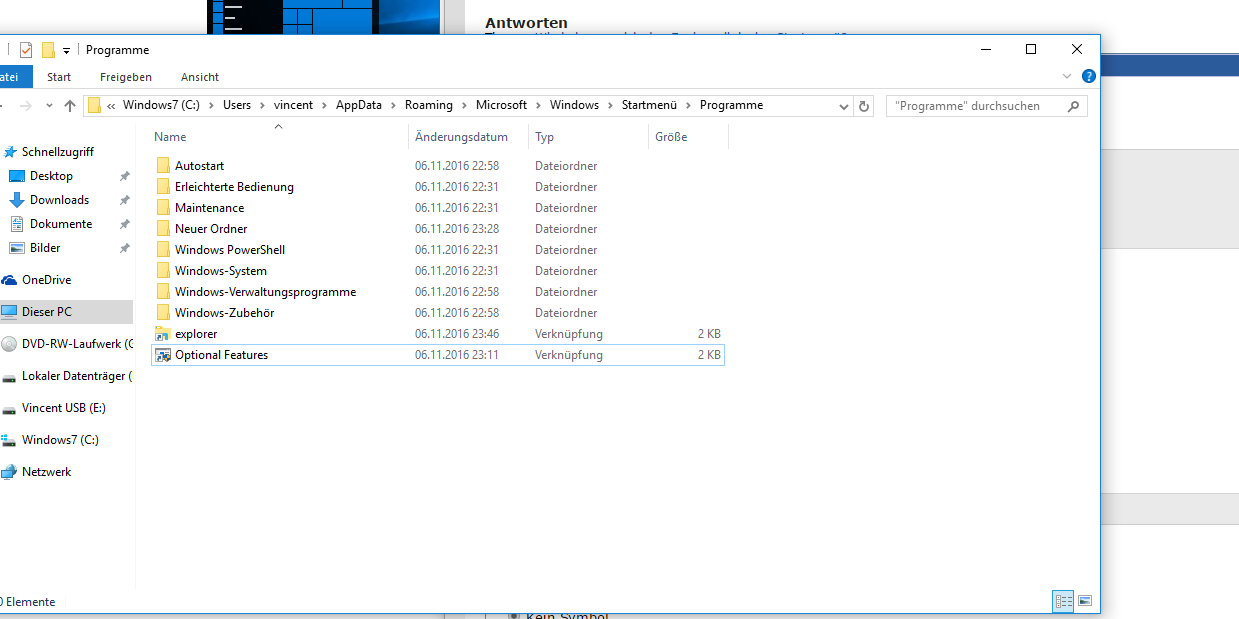Click the New Folder quick access icon
The width and height of the screenshot is (1239, 619).
[48, 50]
